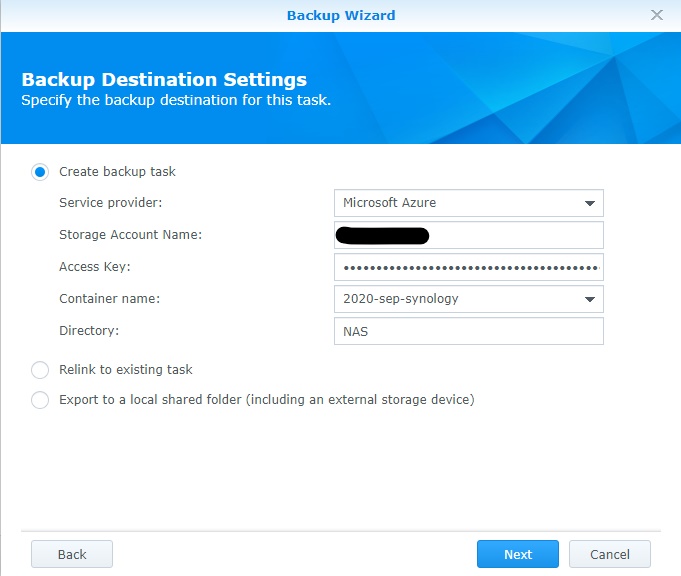Image resolution: width=681 pixels, height=576 pixels.
Task: Choose the Relink to existing task radio button
Action: (x=40, y=370)
